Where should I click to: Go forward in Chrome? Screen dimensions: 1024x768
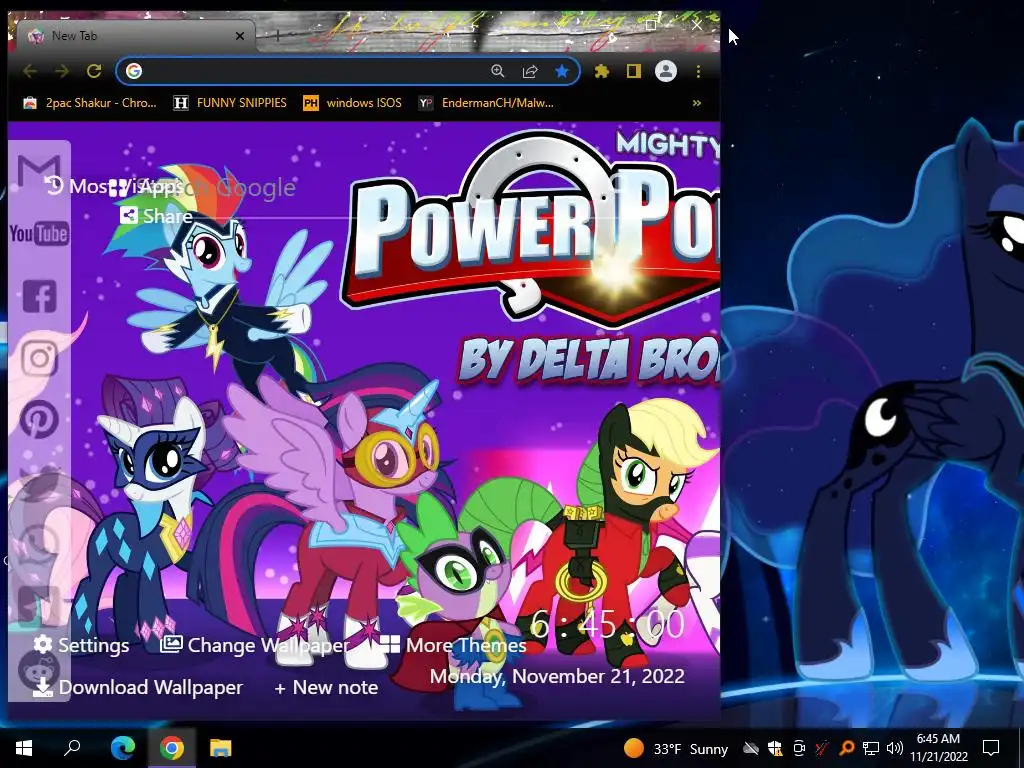coord(61,71)
